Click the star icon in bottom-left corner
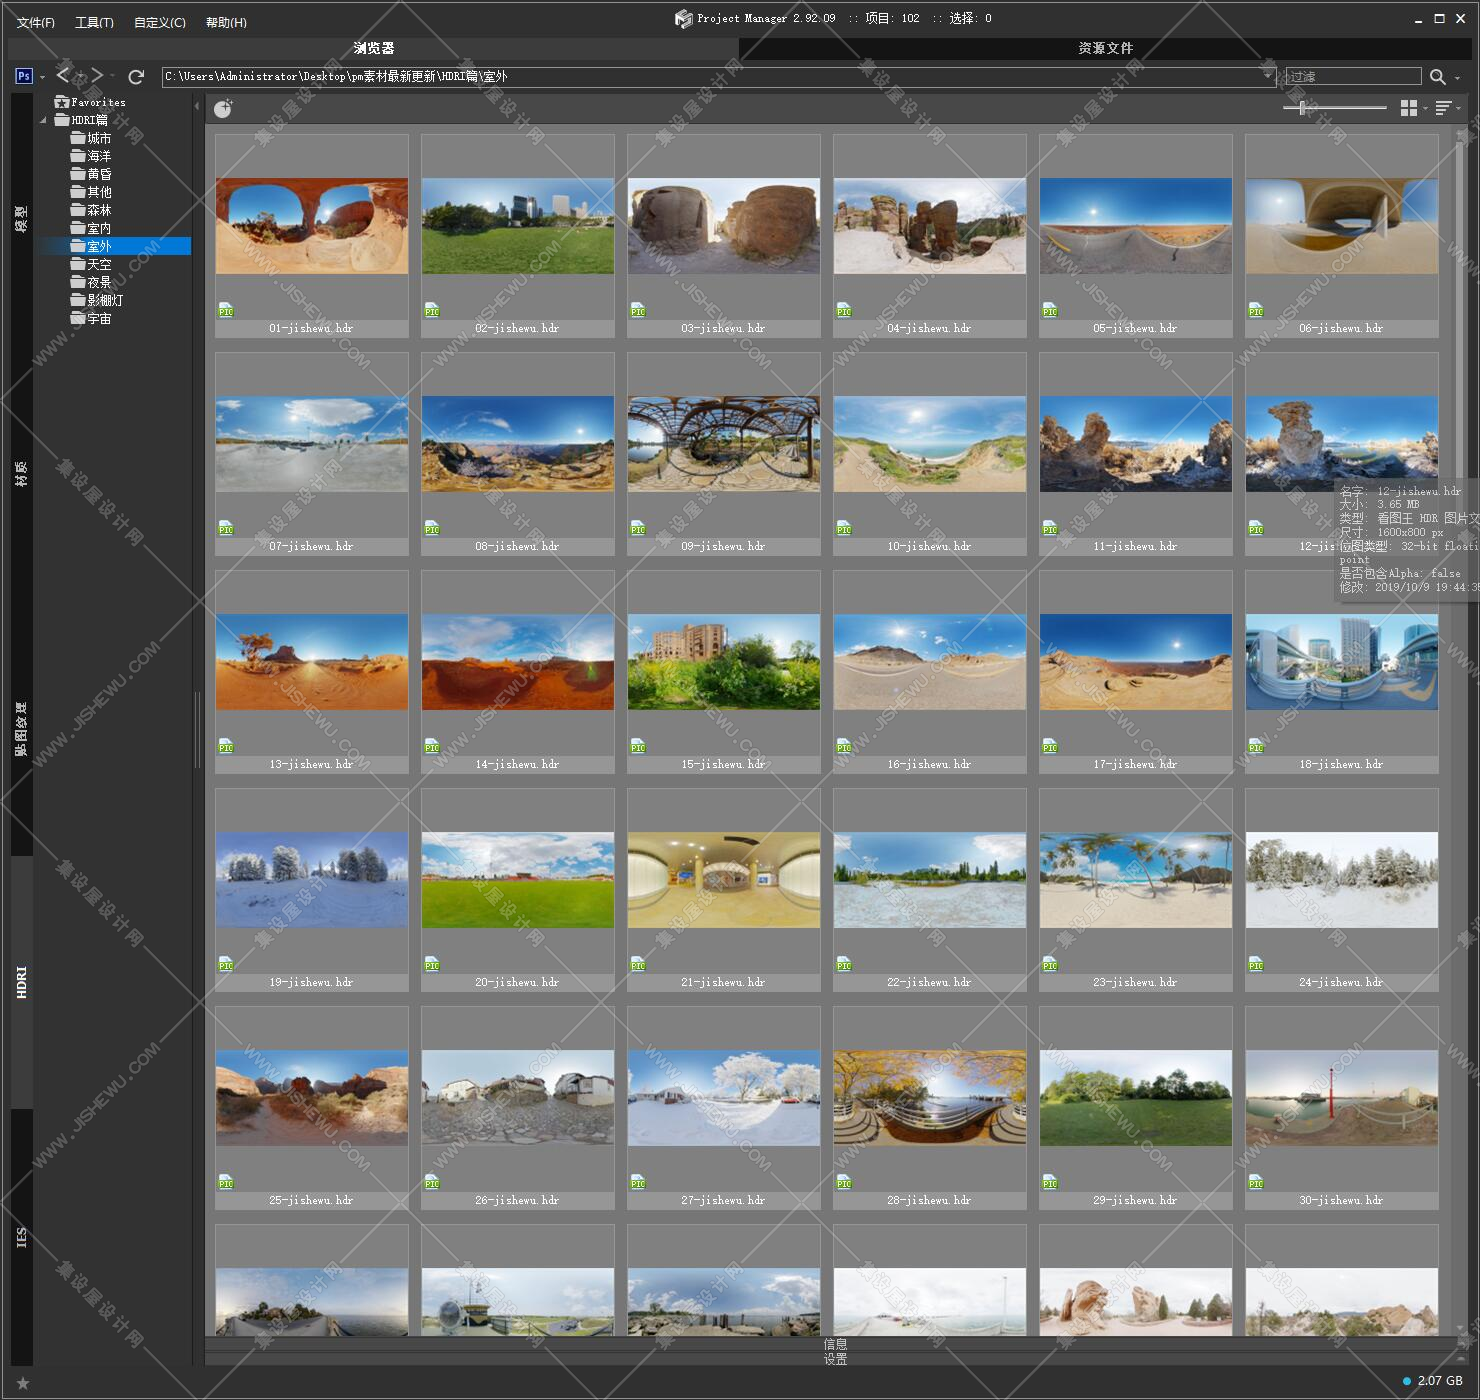 pyautogui.click(x=23, y=1384)
